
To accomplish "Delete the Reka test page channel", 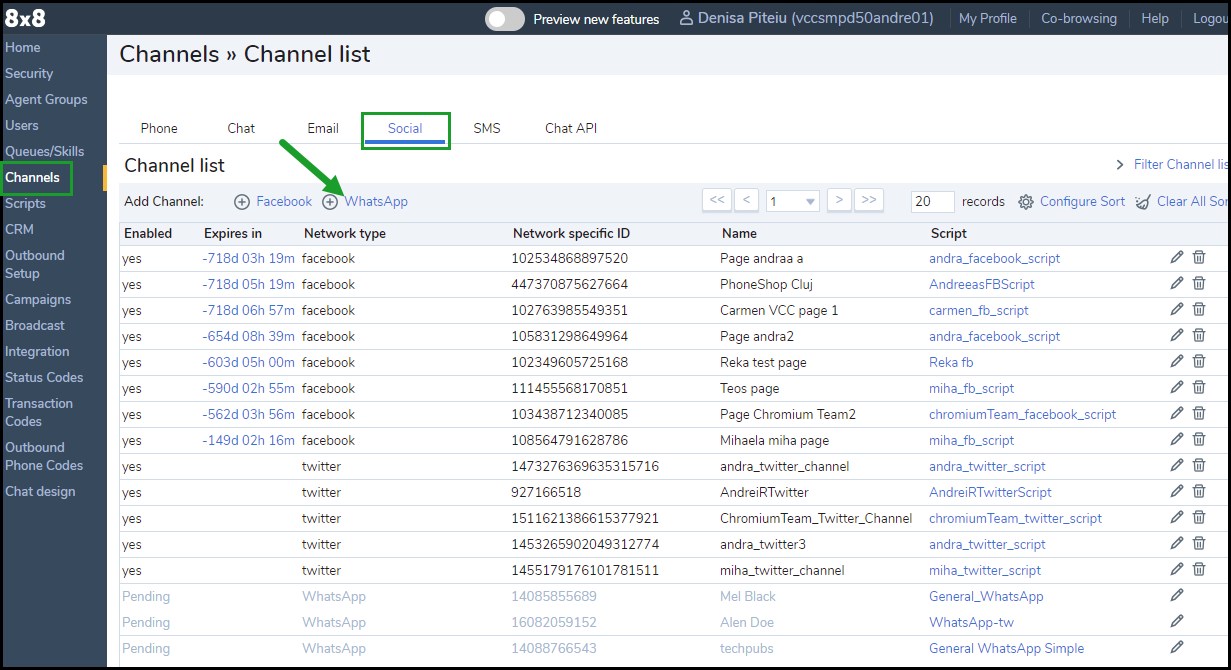I will [1199, 361].
